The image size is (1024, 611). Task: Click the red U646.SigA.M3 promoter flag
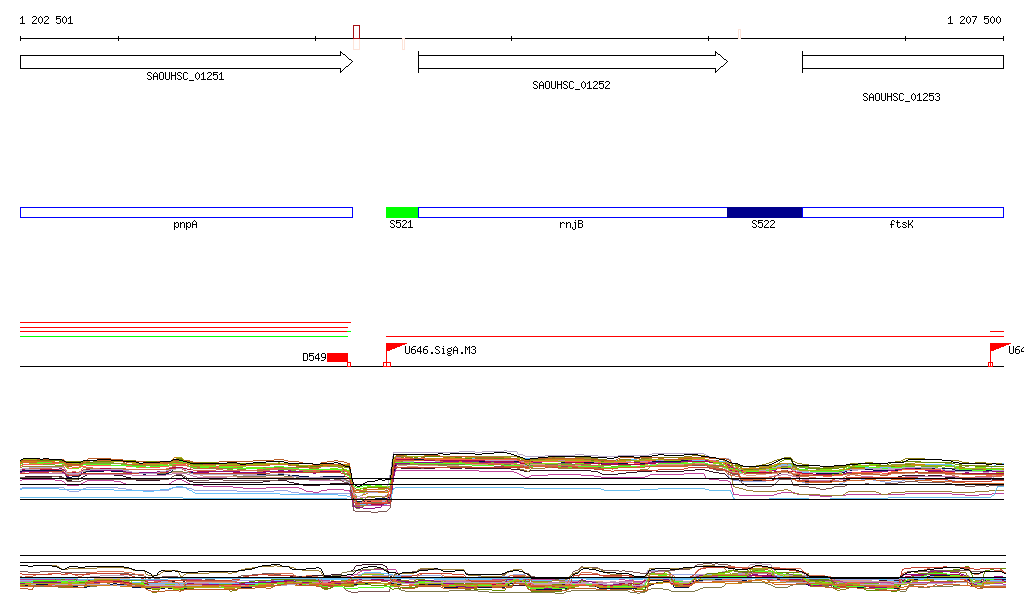click(393, 349)
